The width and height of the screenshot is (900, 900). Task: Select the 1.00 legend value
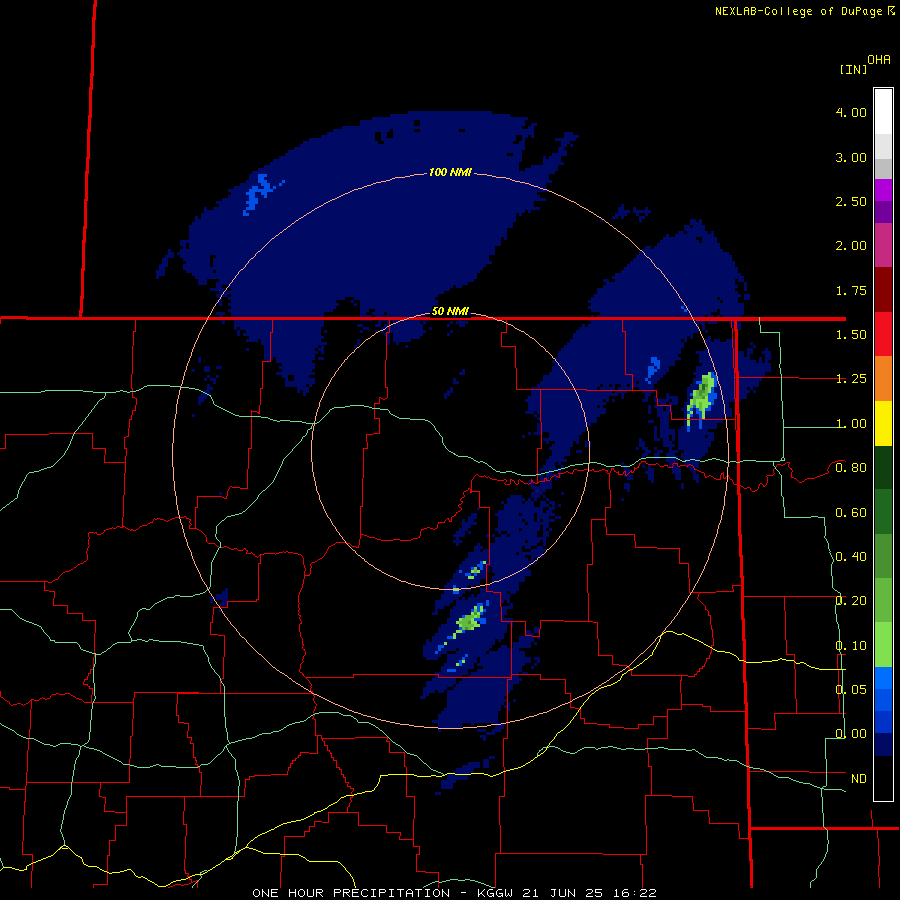click(x=851, y=424)
